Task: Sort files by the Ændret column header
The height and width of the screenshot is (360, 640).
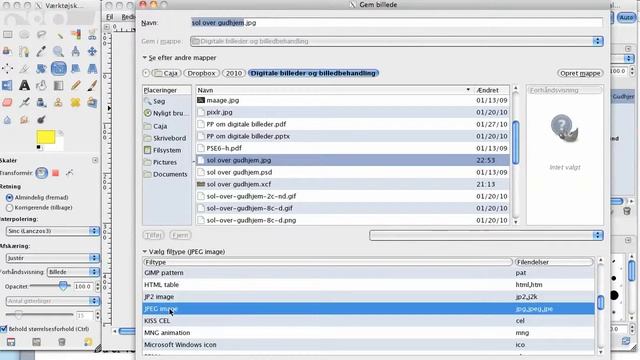Action: pyautogui.click(x=491, y=90)
